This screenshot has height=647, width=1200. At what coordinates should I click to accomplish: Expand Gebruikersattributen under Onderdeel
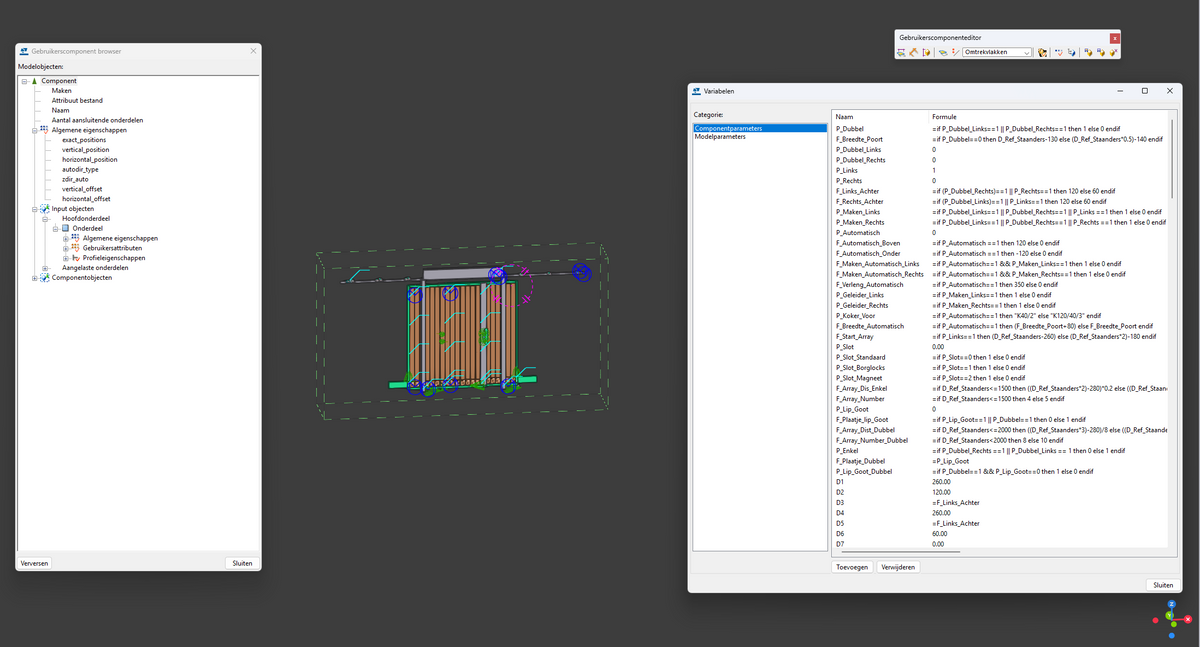(66, 248)
